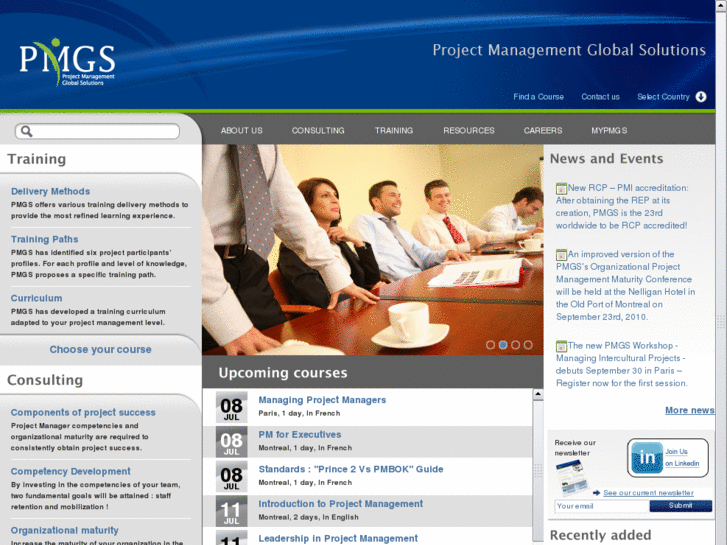The image size is (727, 545).
Task: Click Join Us on Linkedin link
Action: point(682,457)
